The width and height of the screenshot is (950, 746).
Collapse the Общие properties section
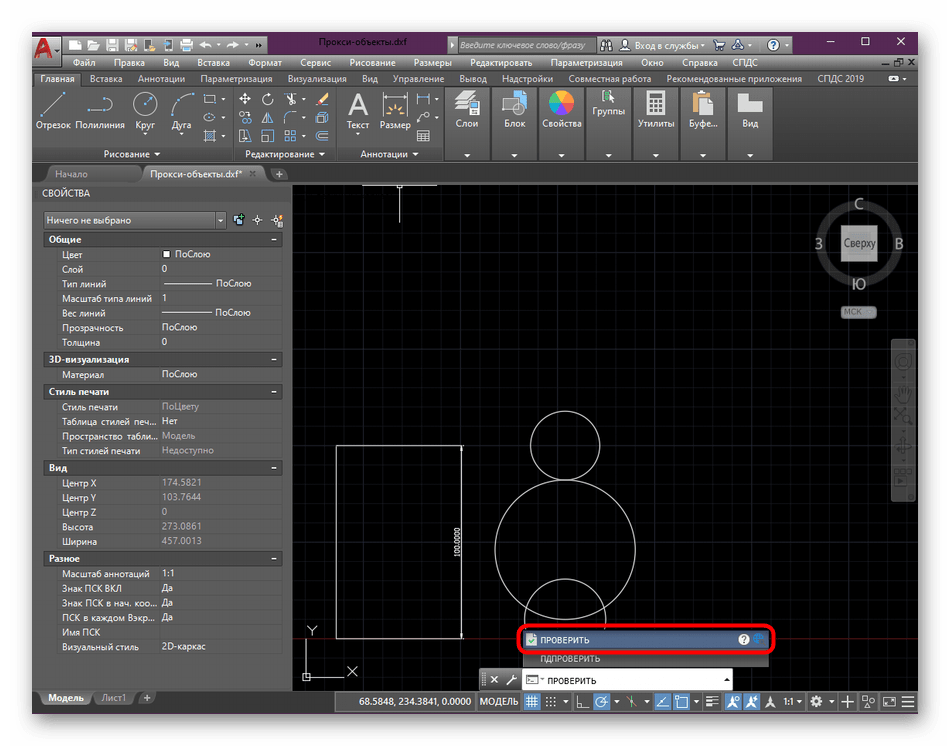tap(274, 240)
